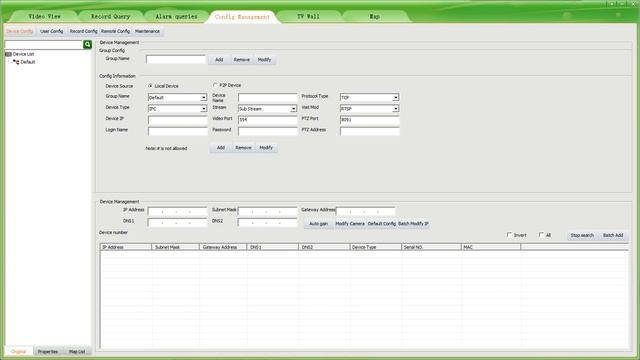
Task: Focus the Gateway Address input field
Action: point(366,211)
